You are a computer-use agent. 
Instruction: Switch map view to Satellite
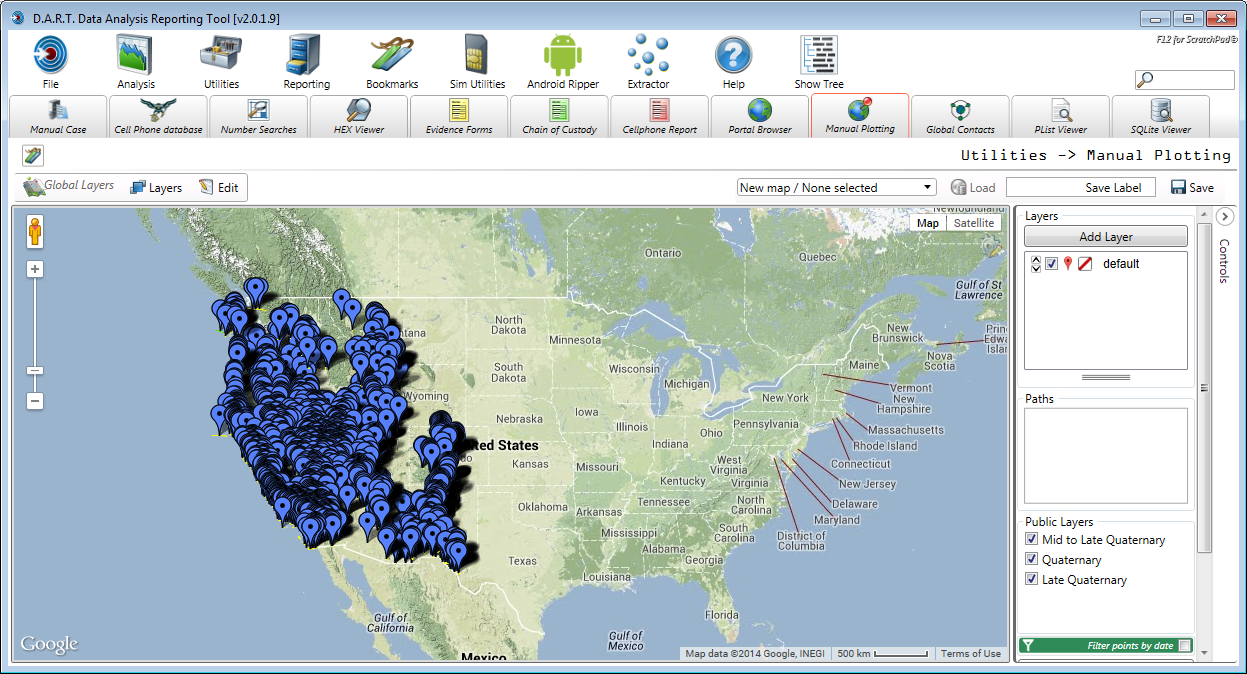974,223
